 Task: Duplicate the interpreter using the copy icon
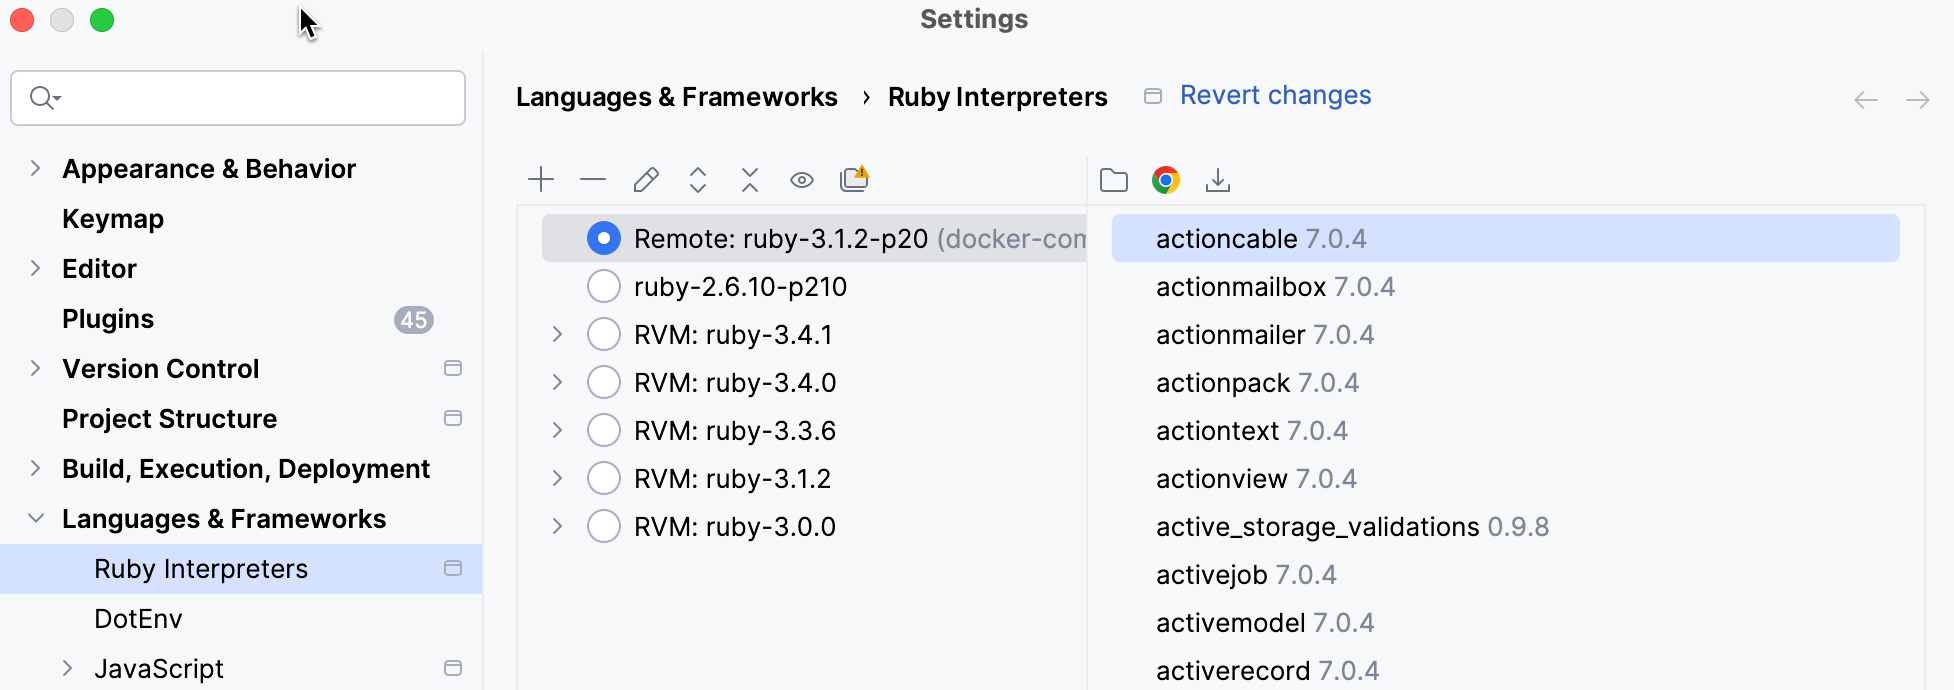pyautogui.click(x=854, y=179)
